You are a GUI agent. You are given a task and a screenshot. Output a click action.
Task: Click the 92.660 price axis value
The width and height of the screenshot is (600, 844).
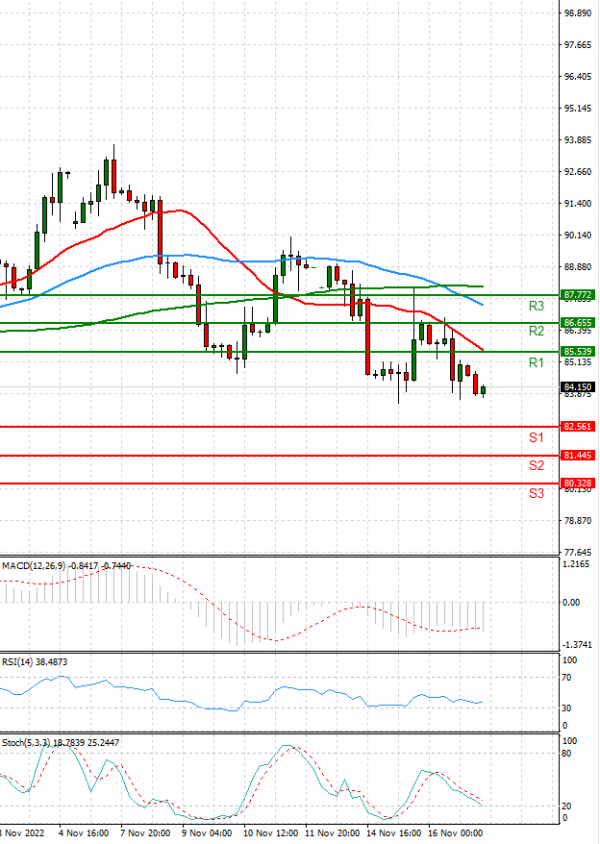pyautogui.click(x=577, y=172)
